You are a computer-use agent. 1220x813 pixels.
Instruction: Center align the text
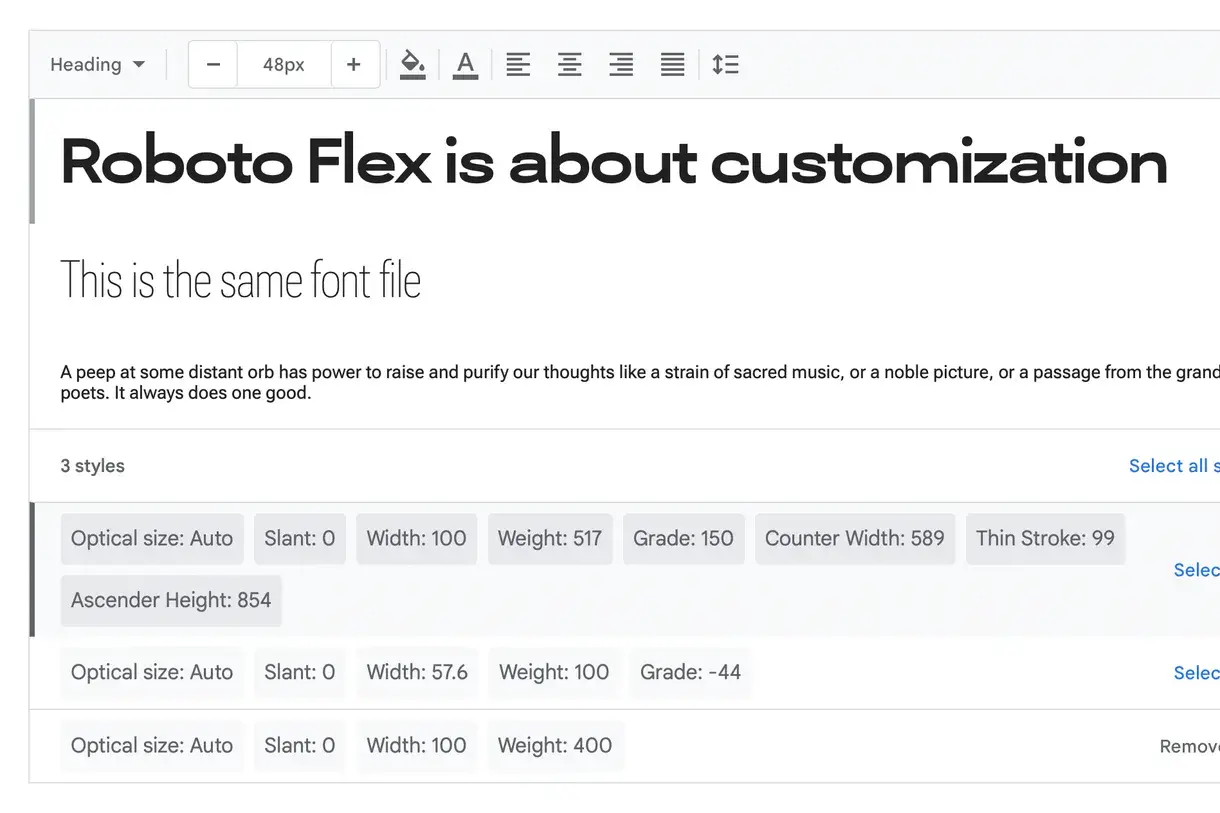coord(570,65)
